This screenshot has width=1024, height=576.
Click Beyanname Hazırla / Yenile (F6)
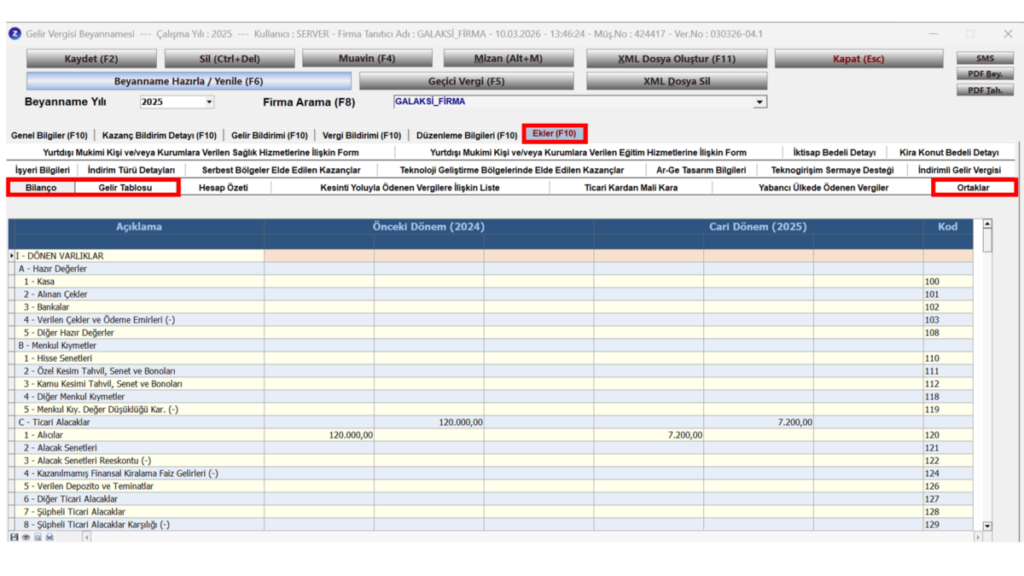(x=189, y=82)
